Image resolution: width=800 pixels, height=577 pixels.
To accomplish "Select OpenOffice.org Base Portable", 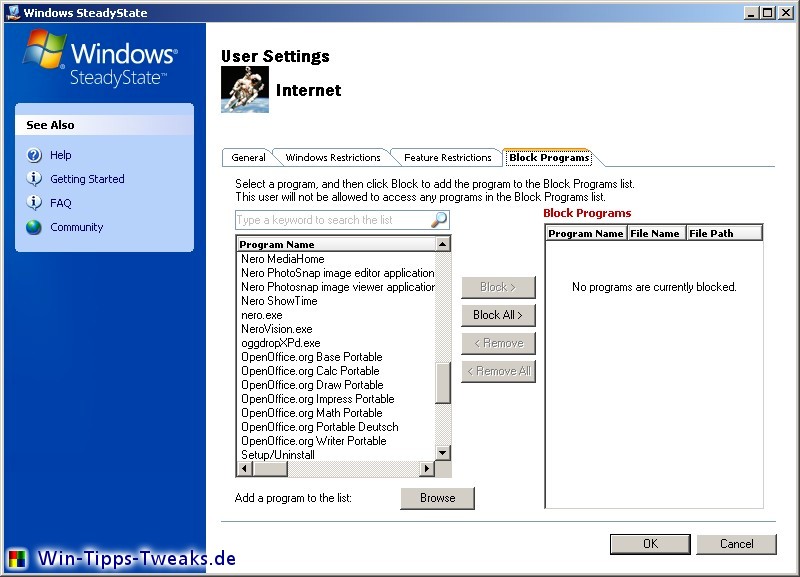I will point(312,357).
